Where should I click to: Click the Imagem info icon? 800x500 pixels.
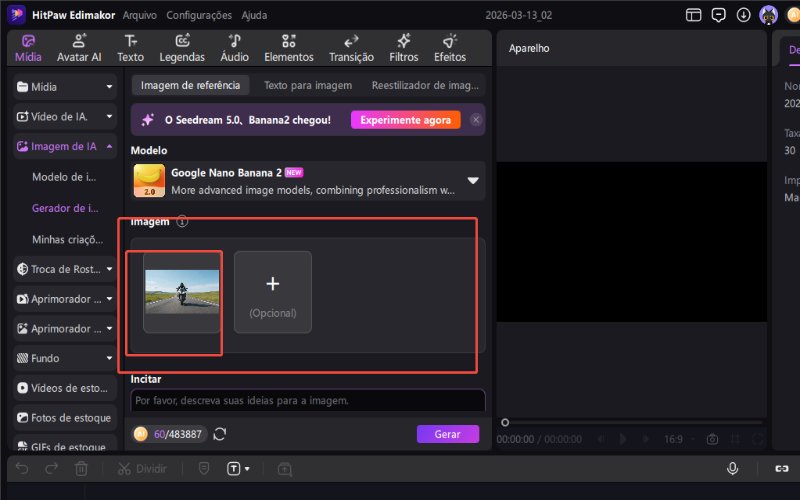pos(182,221)
